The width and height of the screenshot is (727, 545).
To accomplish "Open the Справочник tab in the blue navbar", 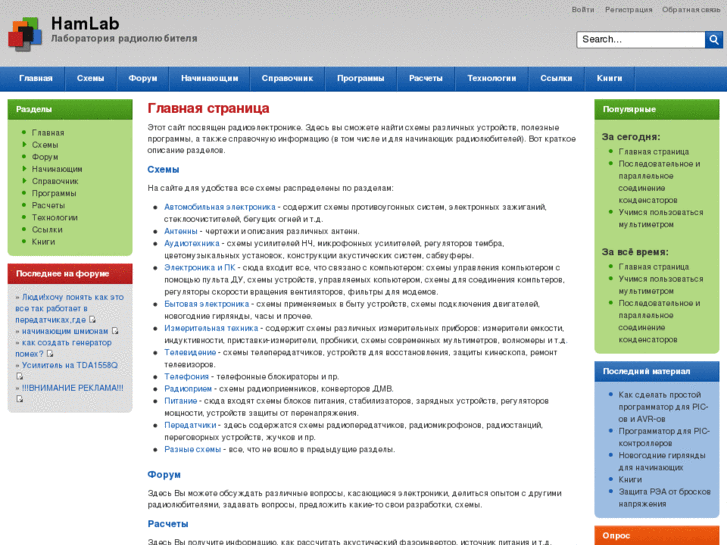I will coord(287,78).
